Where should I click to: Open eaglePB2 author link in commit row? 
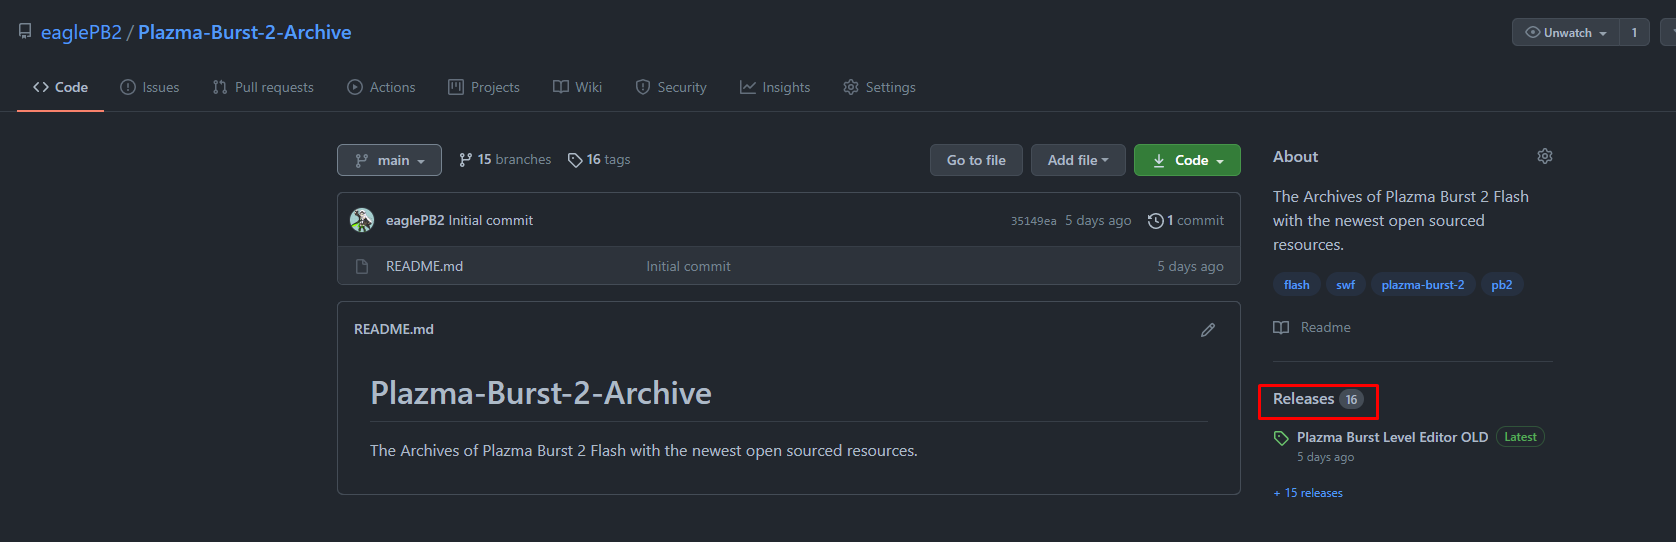[x=415, y=220]
